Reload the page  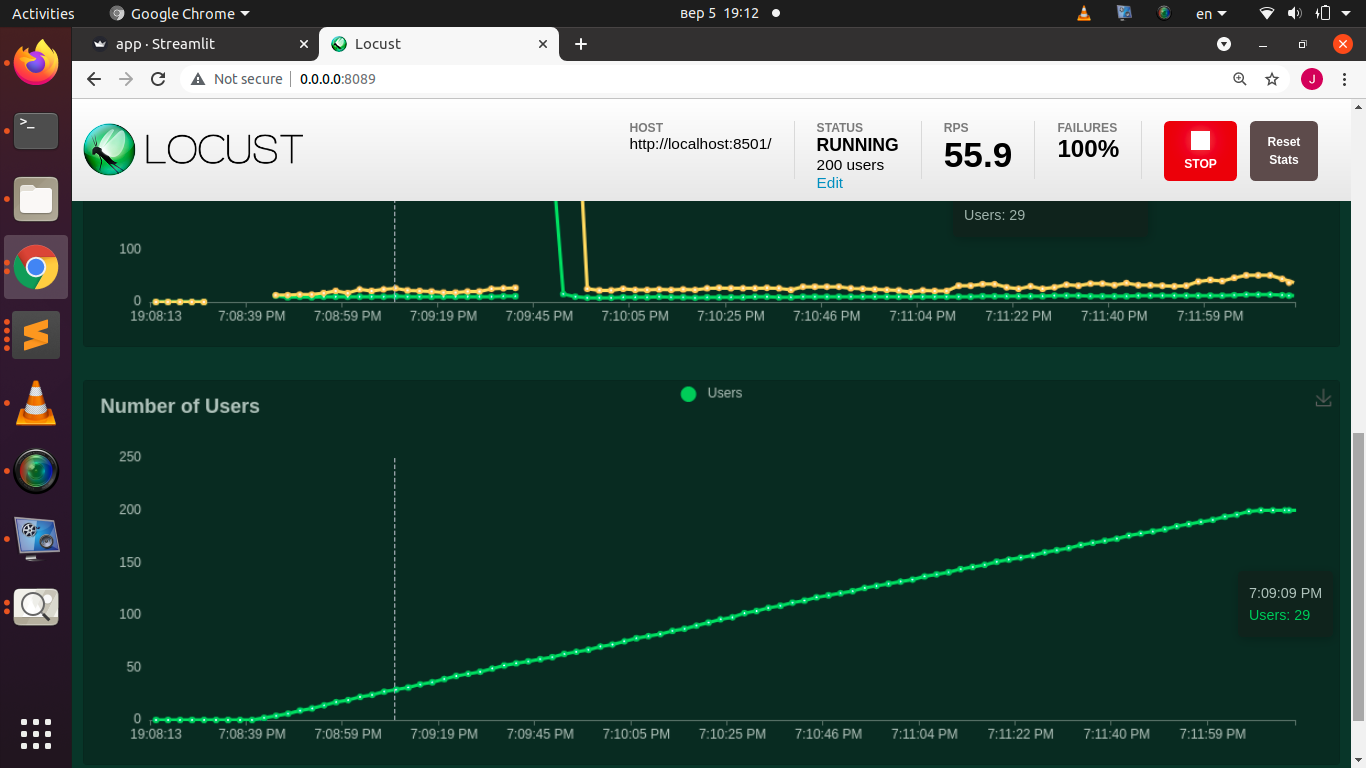pyautogui.click(x=158, y=79)
